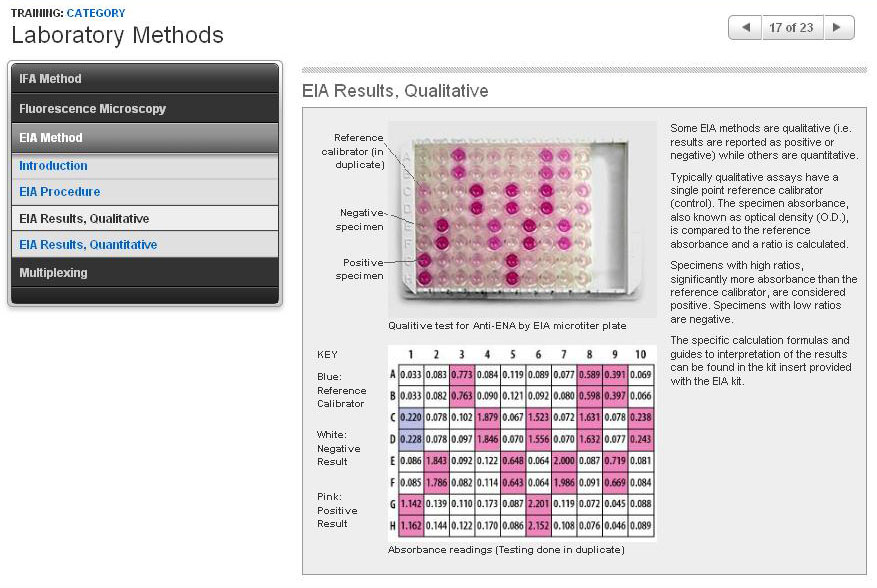Open the EIA Procedure topic

click(x=59, y=192)
